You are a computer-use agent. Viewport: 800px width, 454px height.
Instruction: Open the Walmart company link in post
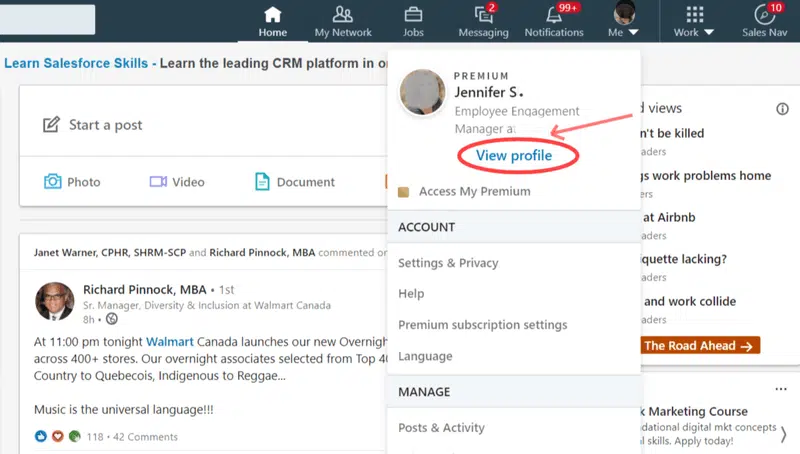tap(170, 342)
